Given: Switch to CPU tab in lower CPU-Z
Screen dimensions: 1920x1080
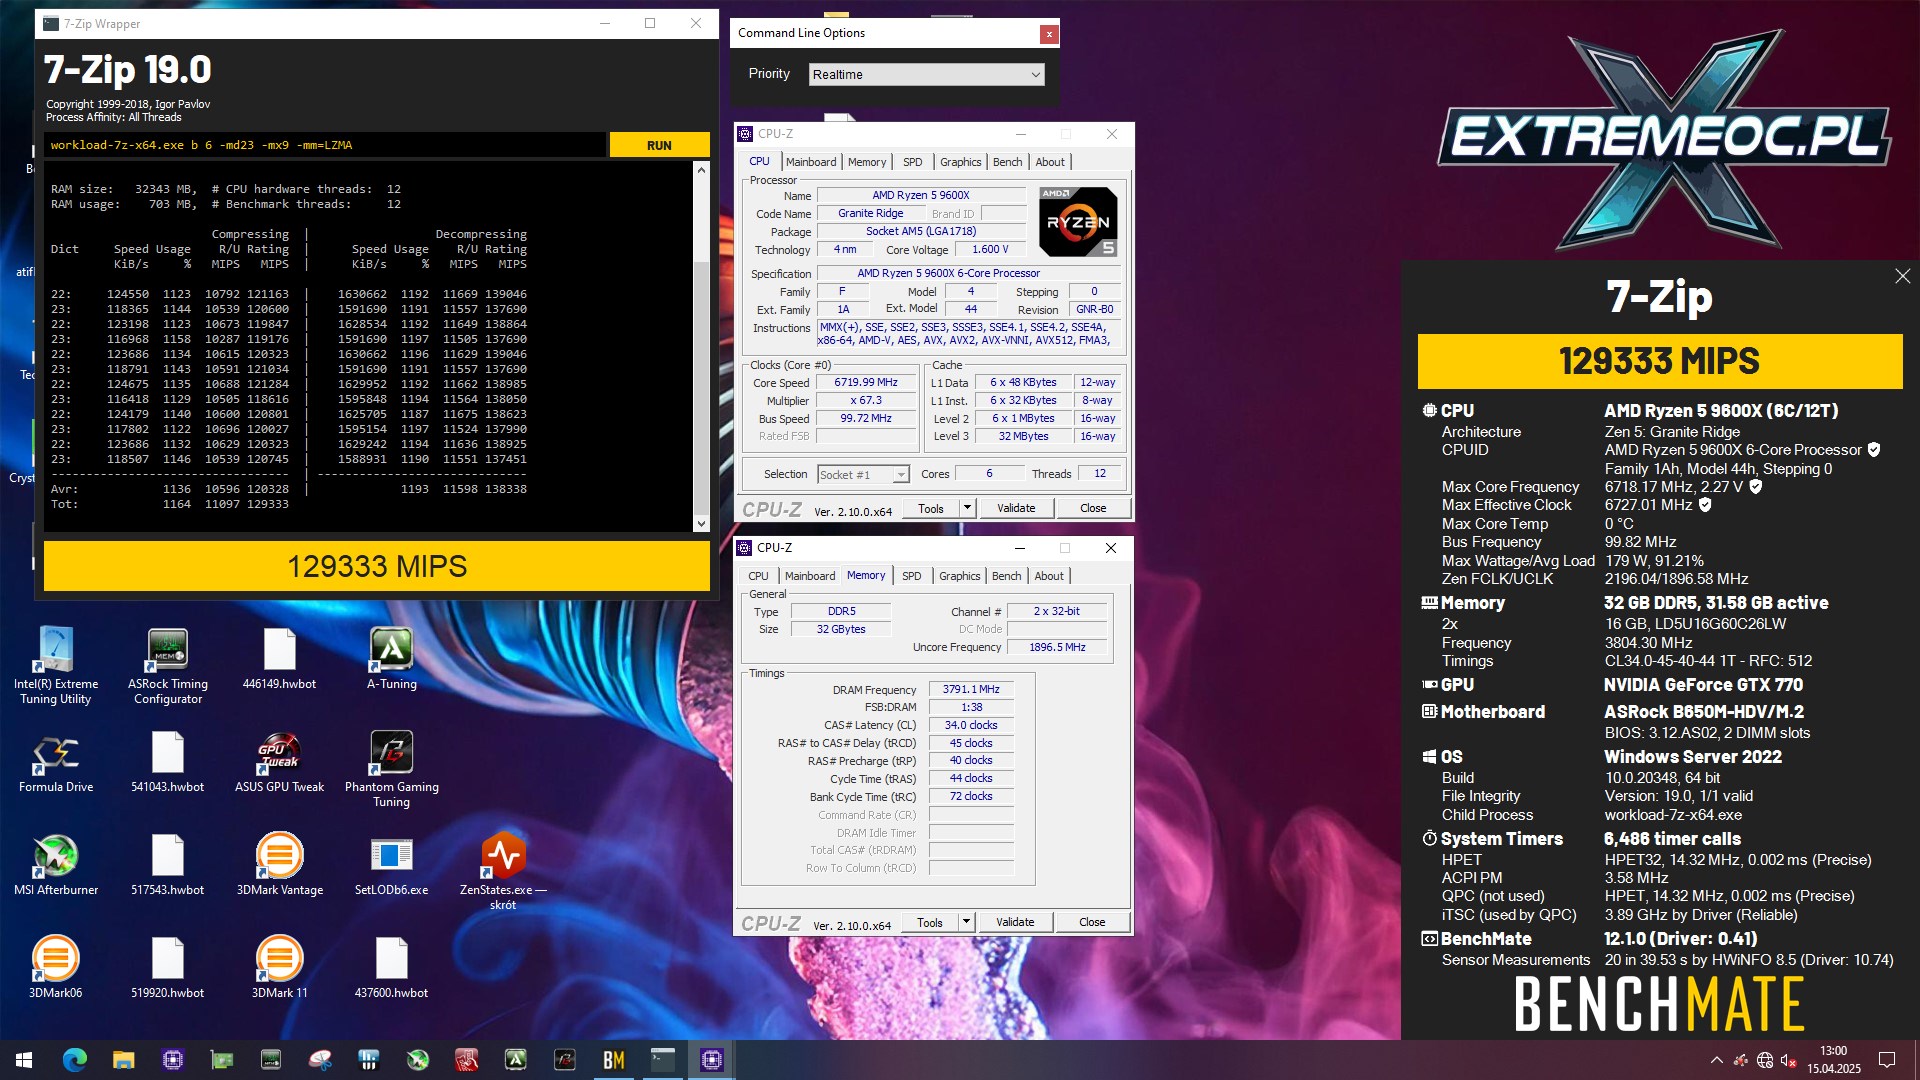Looking at the screenshot, I should pyautogui.click(x=759, y=576).
